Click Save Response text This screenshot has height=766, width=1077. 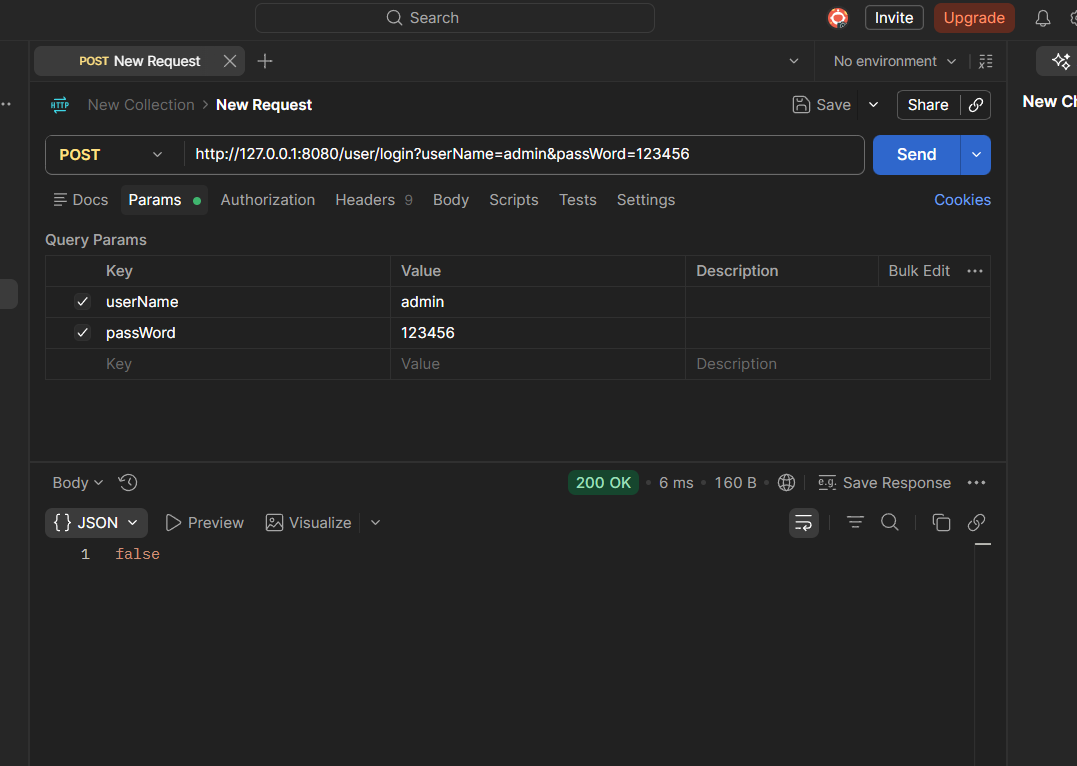(x=897, y=483)
